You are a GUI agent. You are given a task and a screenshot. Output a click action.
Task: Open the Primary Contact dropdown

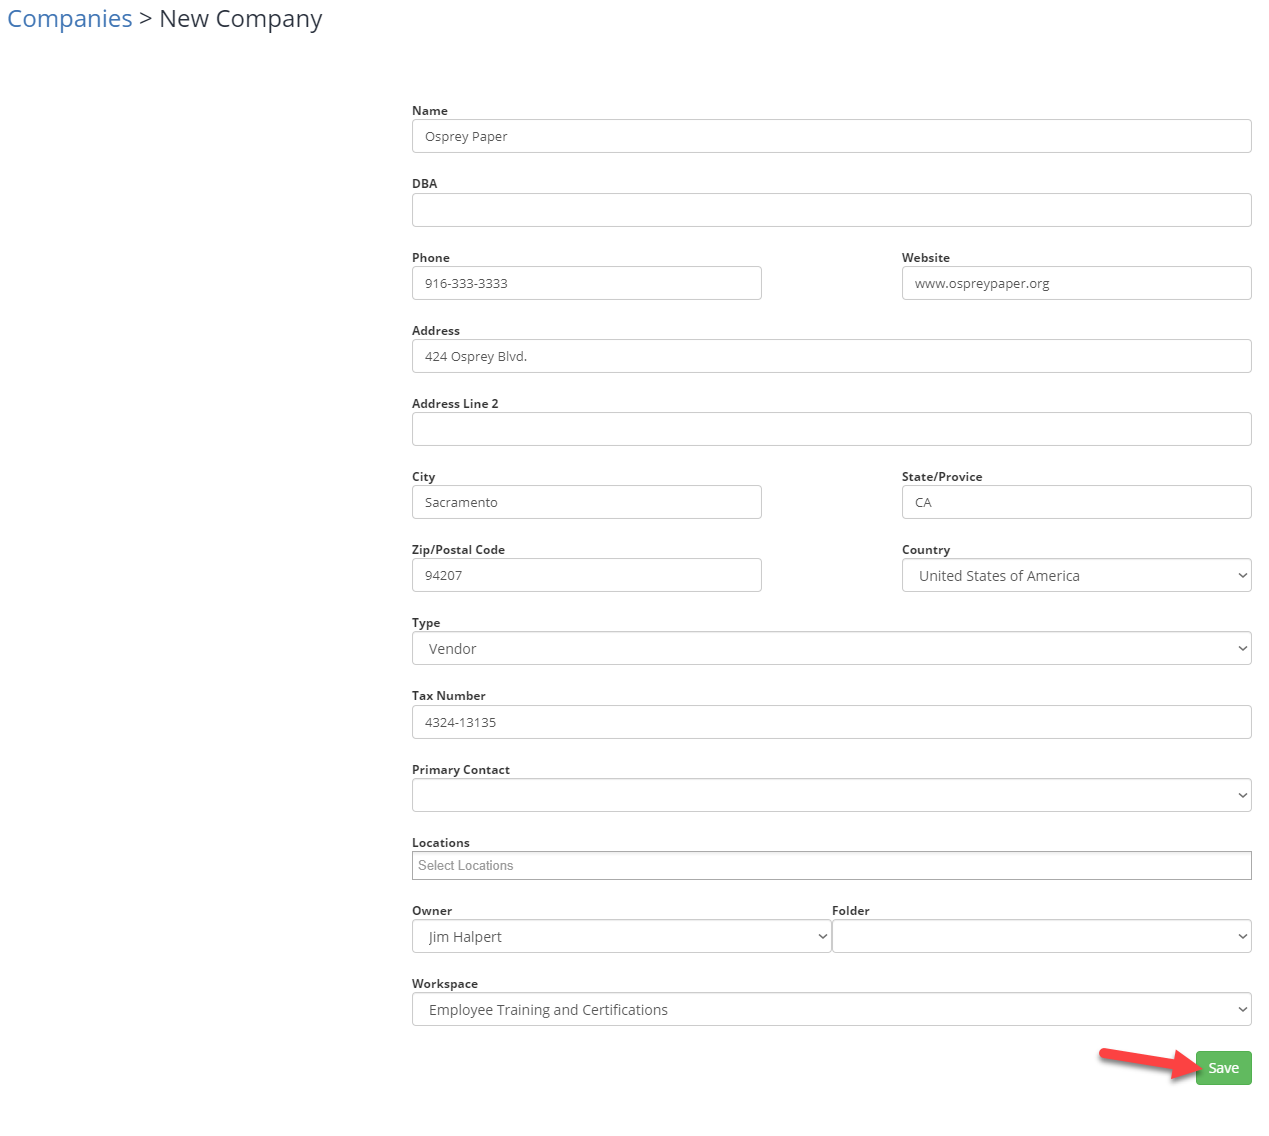coord(831,795)
